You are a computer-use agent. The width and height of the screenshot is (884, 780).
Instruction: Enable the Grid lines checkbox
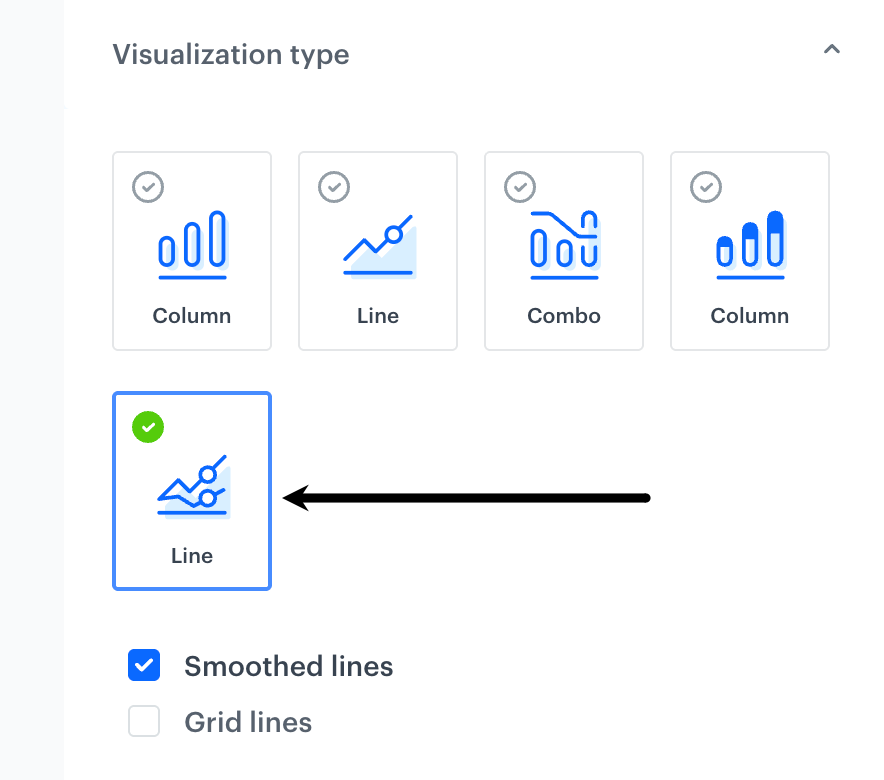144,721
